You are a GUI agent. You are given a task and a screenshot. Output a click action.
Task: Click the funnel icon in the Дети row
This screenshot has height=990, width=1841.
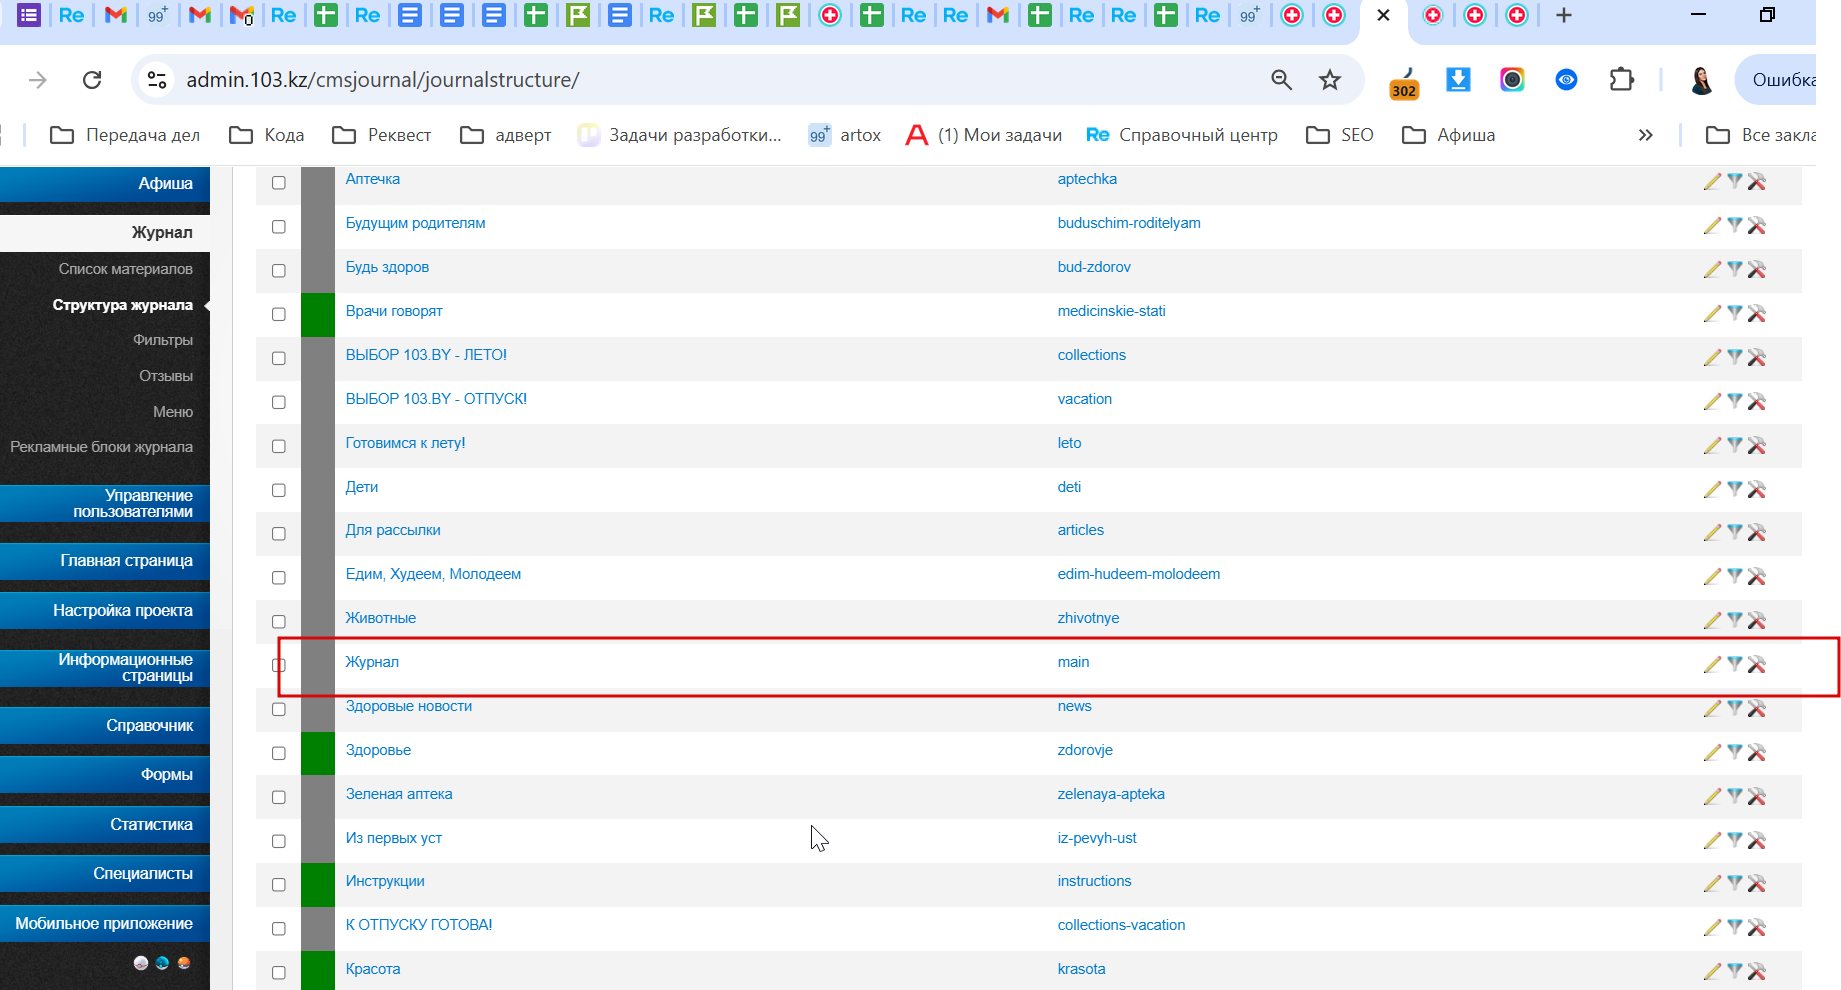[1735, 489]
